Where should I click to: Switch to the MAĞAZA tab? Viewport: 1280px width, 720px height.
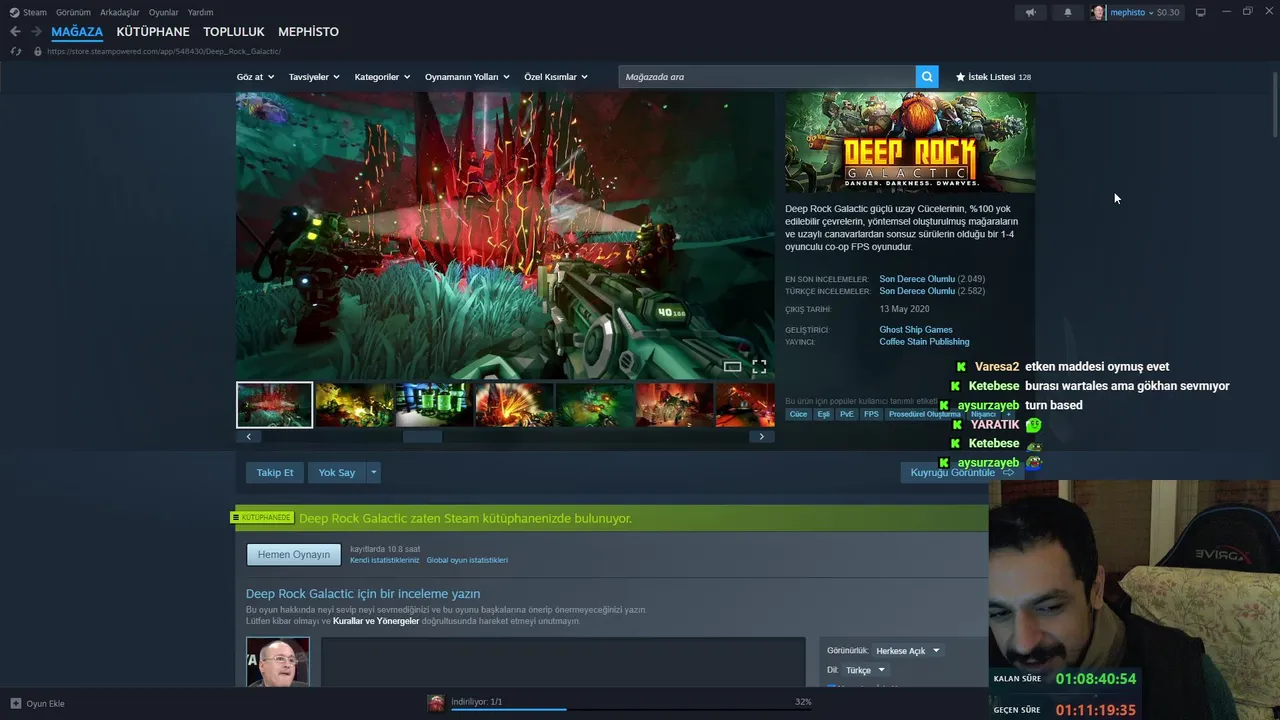coord(77,32)
